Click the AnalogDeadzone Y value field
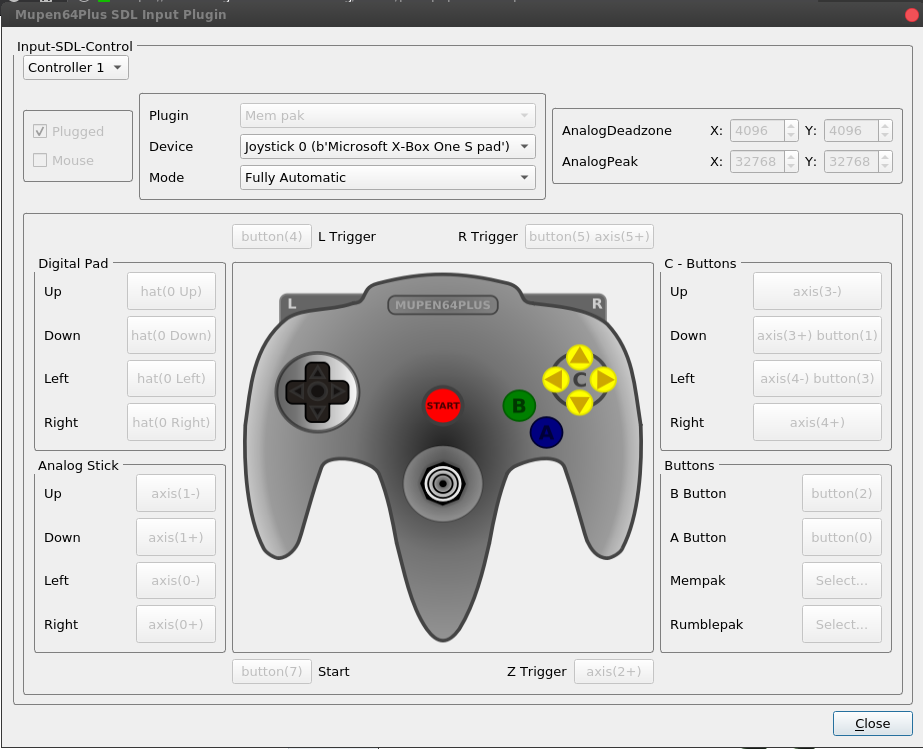Screen dimensions: 923x749 (x=851, y=131)
